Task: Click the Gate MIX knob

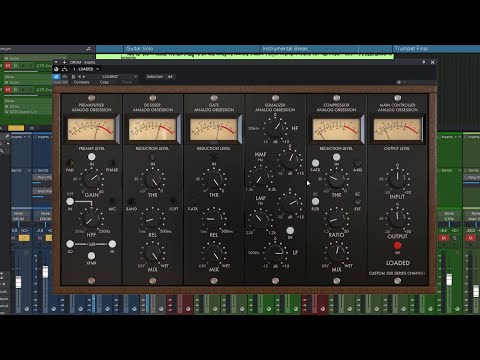Action: pyautogui.click(x=214, y=254)
